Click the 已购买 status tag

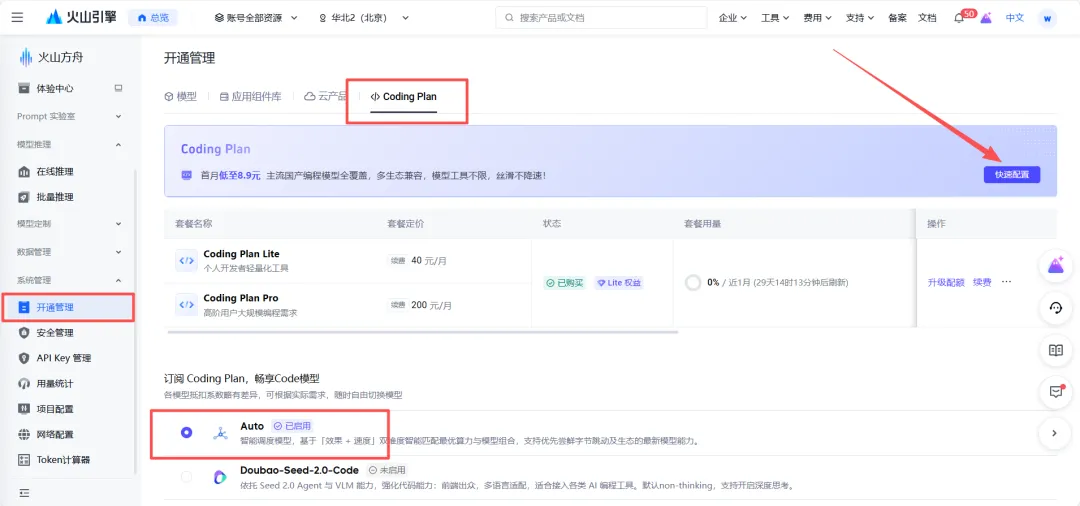point(564,283)
